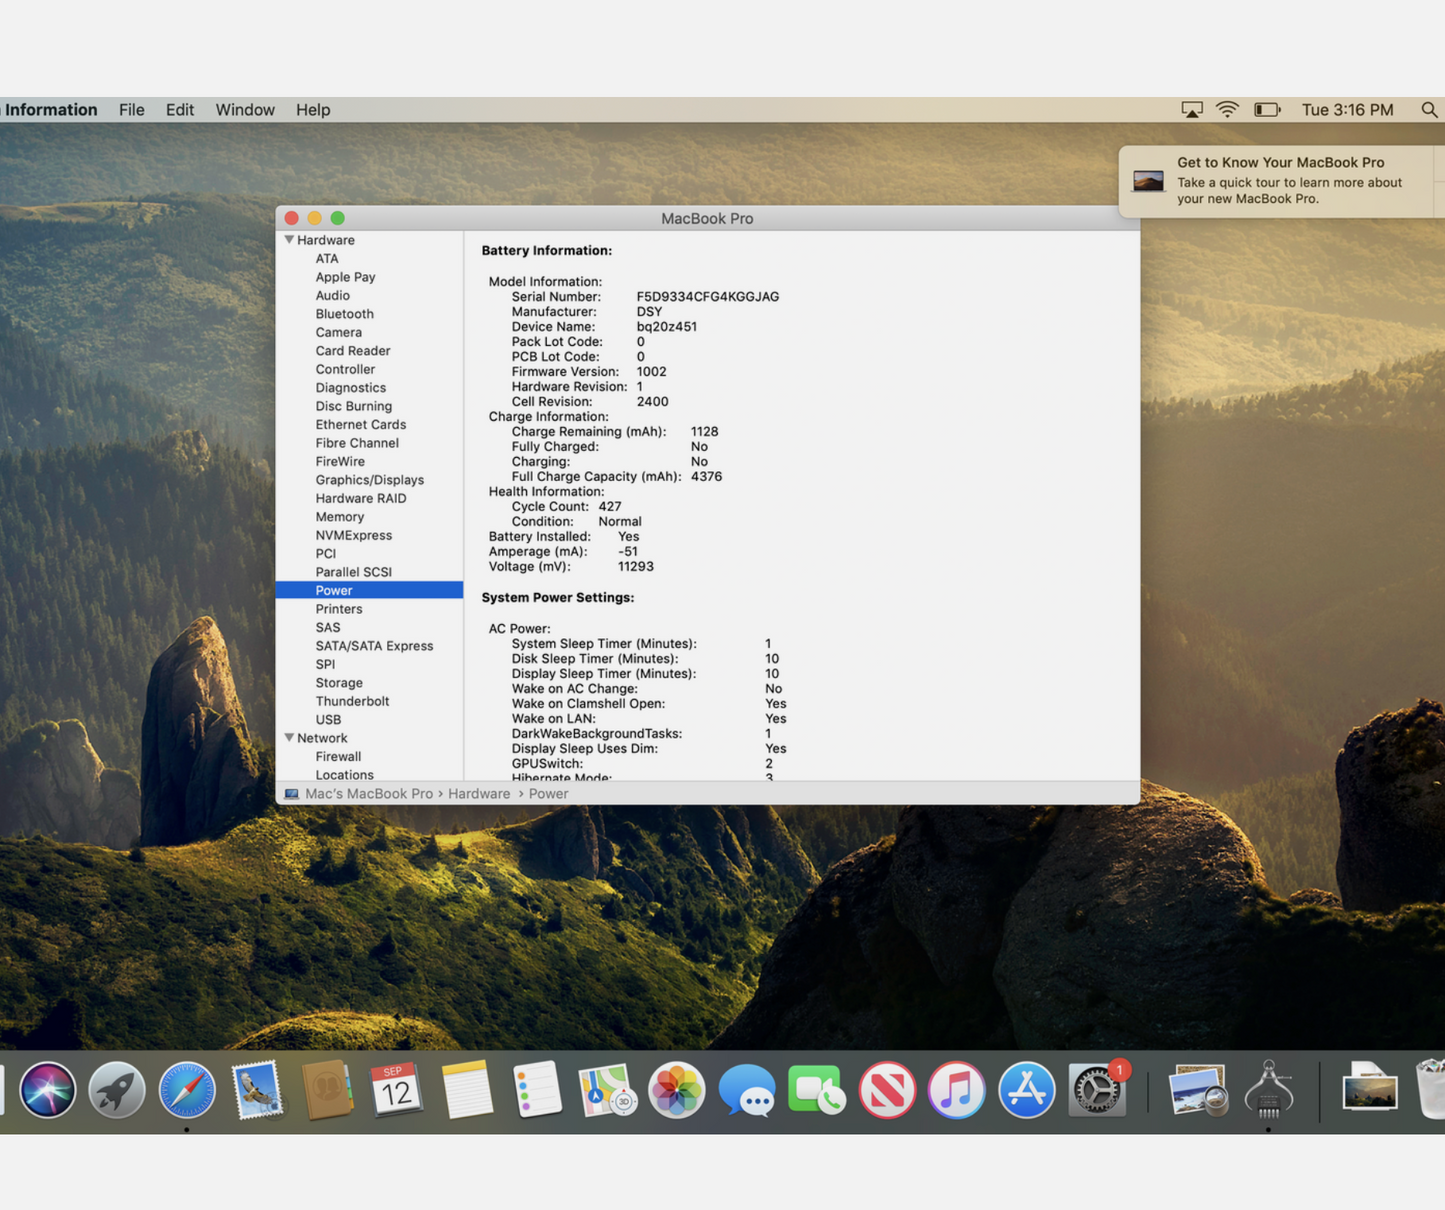The image size is (1445, 1210).
Task: Click the battery status icon
Action: point(1267,110)
